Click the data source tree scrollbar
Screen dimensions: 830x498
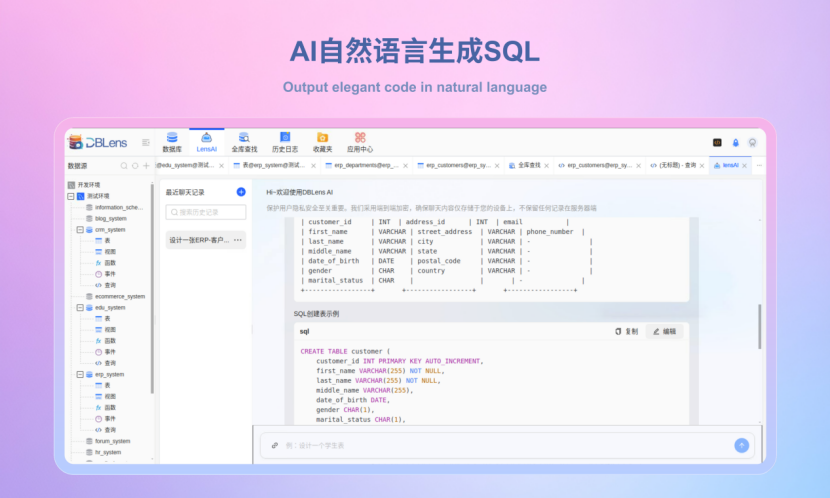[x=152, y=288]
